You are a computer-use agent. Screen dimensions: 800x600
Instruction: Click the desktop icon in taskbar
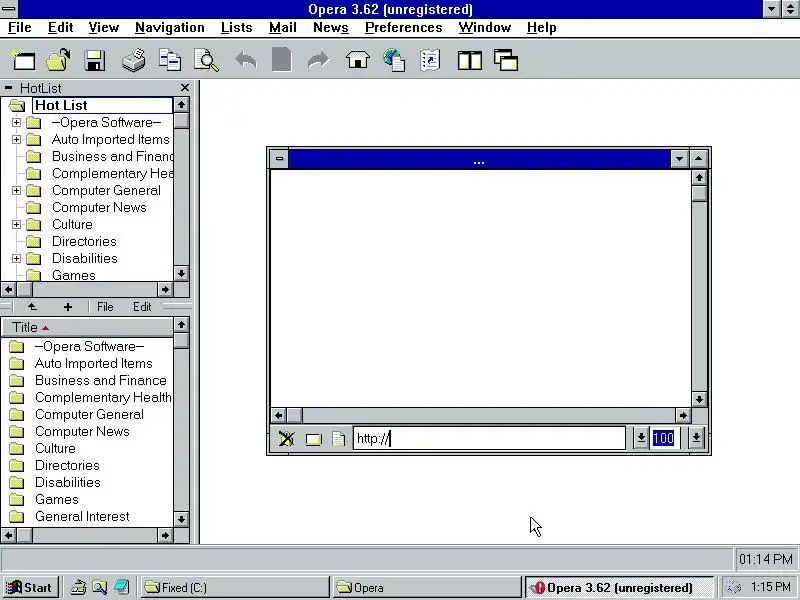coord(122,587)
